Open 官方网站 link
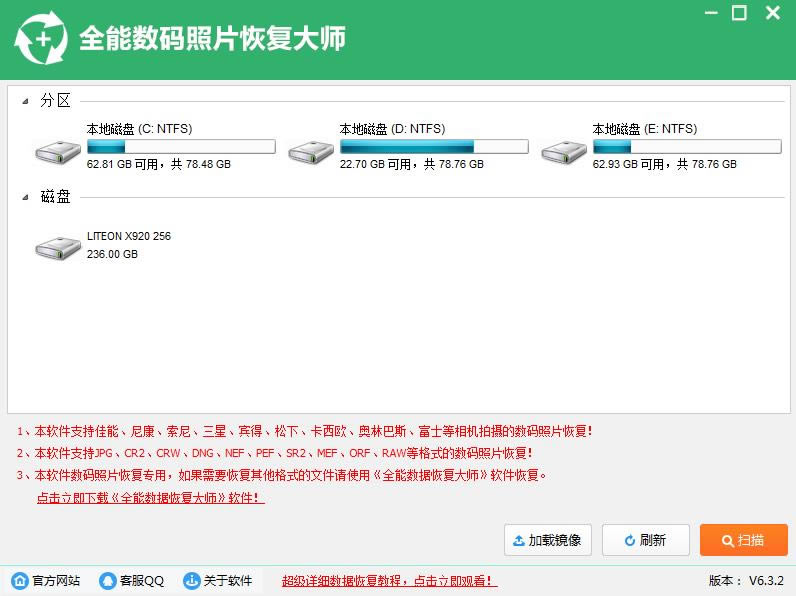Image resolution: width=796 pixels, height=596 pixels. click(x=56, y=581)
